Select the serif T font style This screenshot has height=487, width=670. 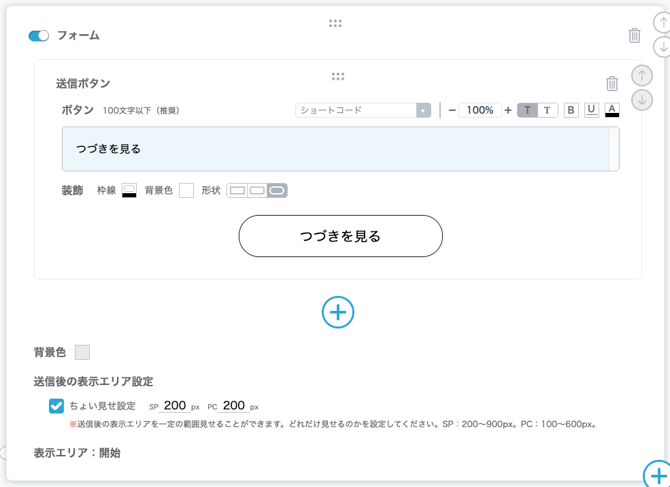point(547,110)
